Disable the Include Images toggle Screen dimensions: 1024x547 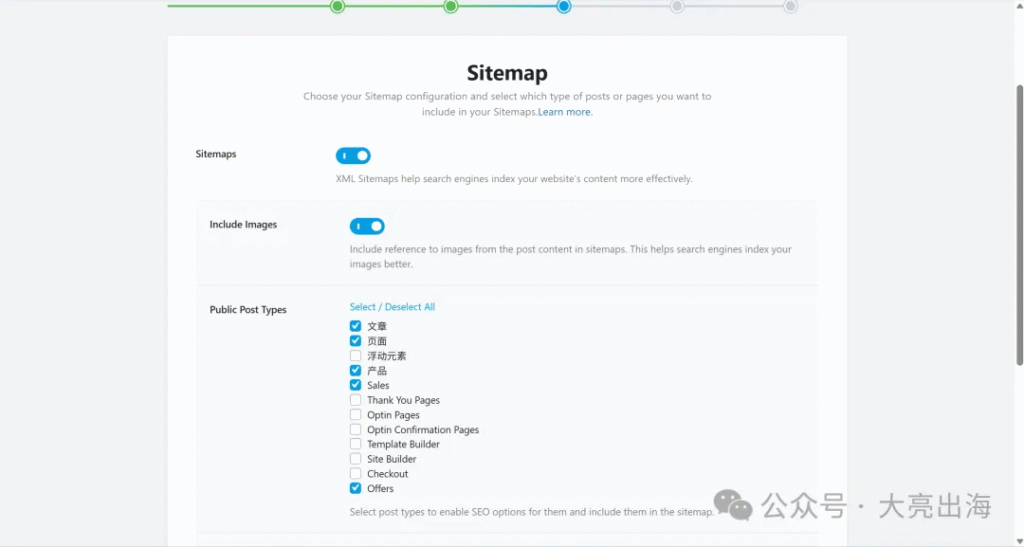point(367,226)
